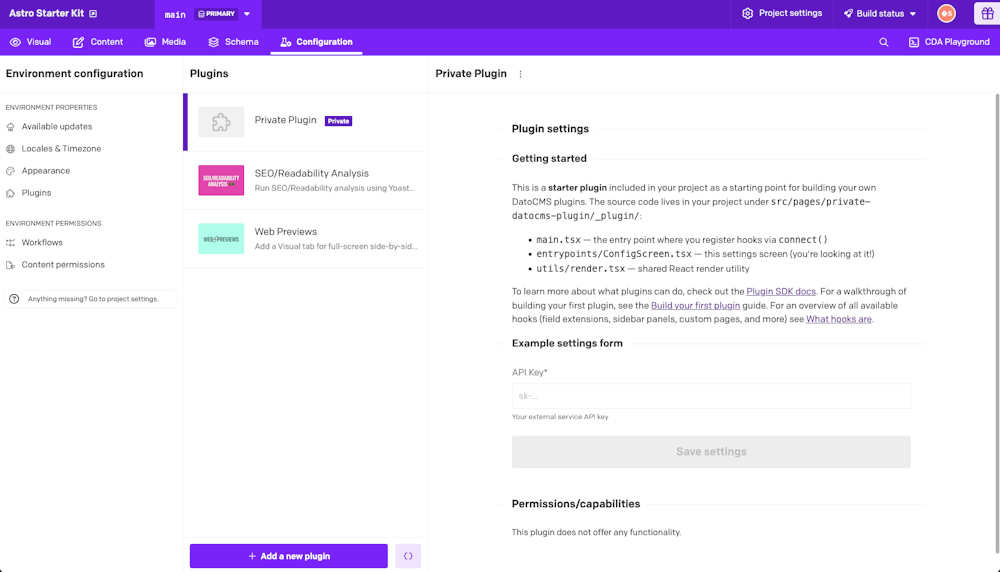Viewport: 1000px width, 572px height.
Task: Click the project link icon beside Astro Starter Kit
Action: coord(93,14)
